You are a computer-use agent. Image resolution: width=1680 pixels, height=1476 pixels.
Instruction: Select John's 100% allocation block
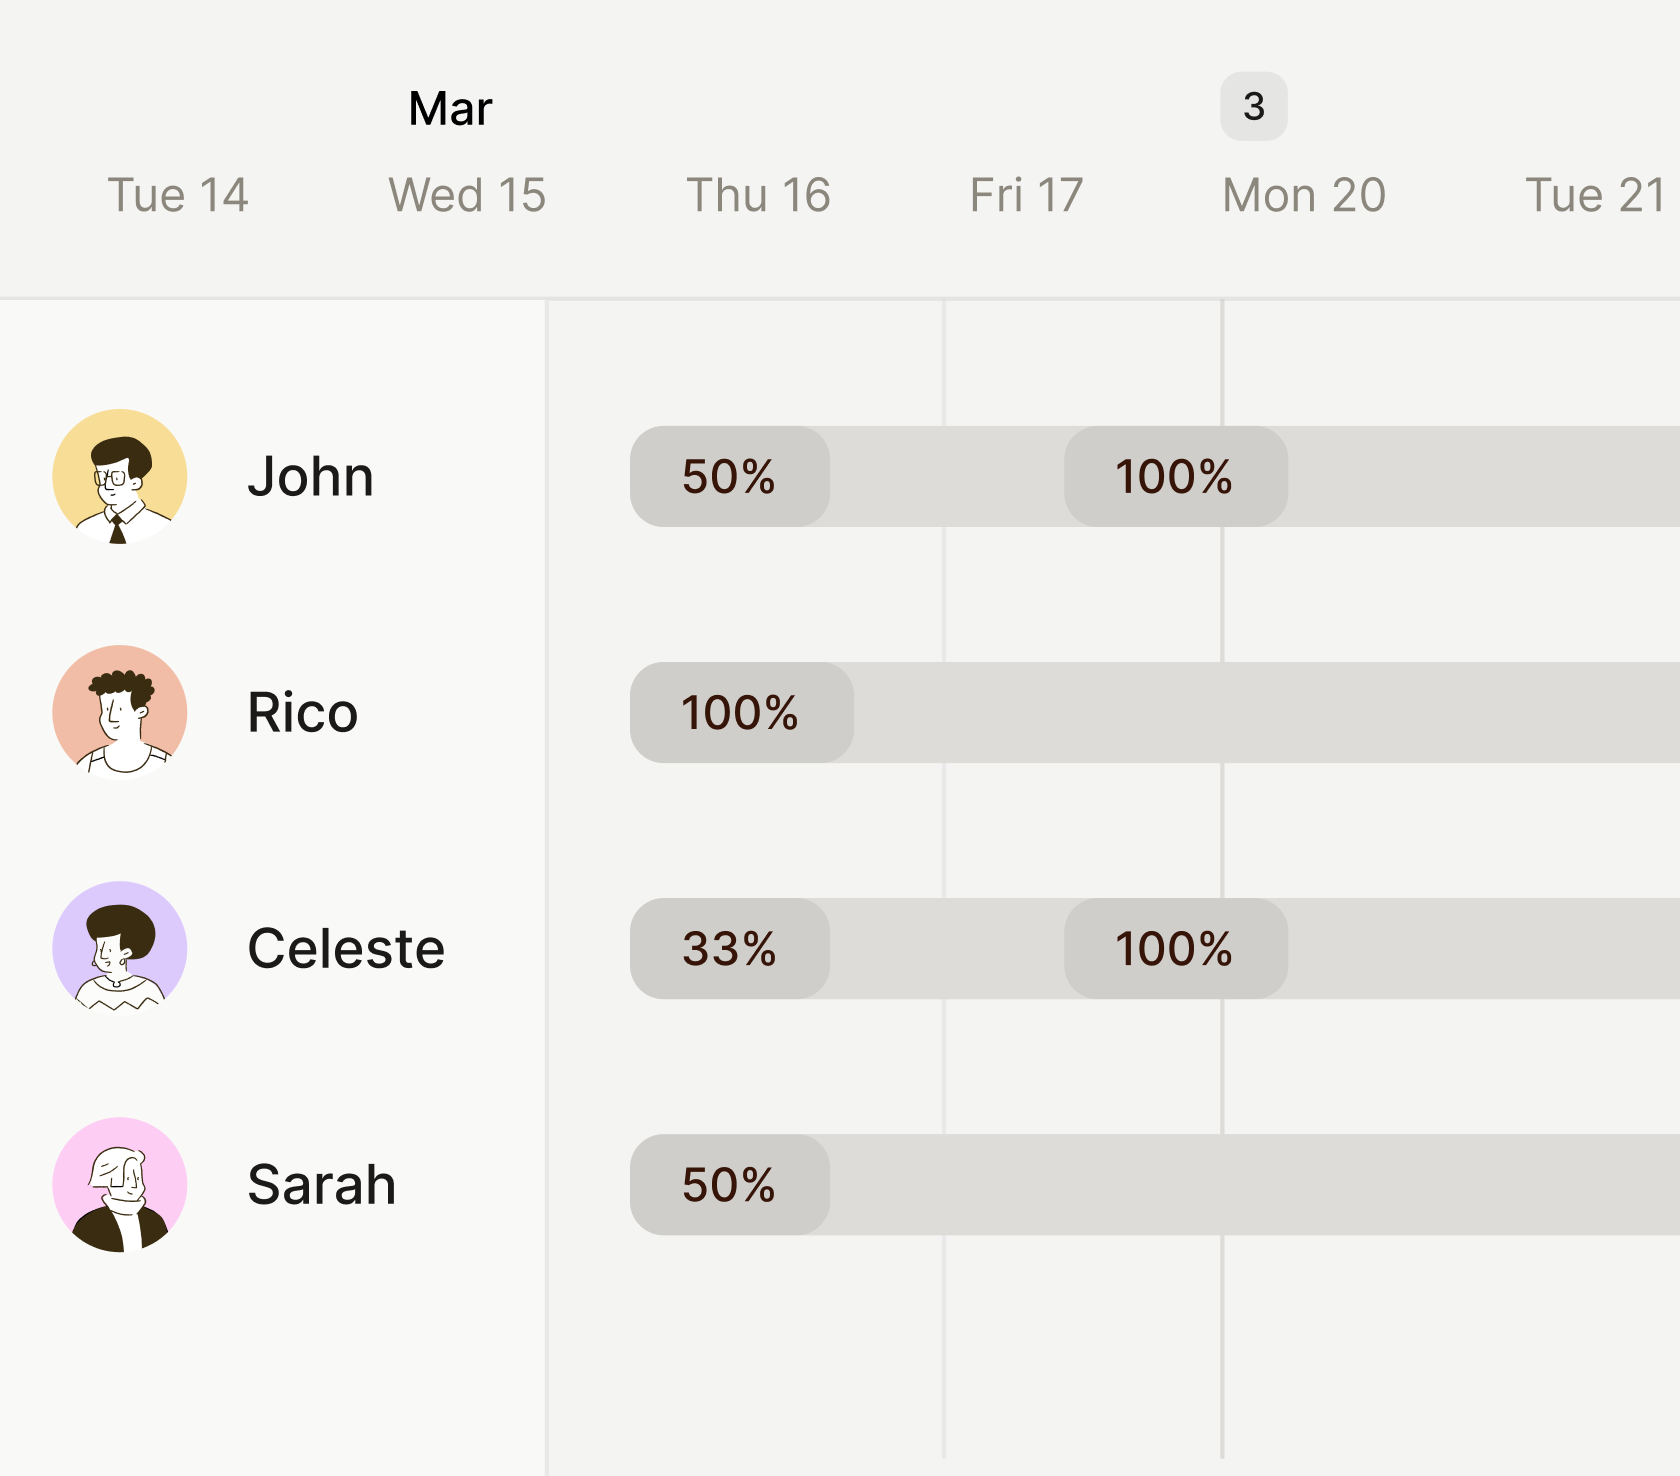coord(1175,477)
